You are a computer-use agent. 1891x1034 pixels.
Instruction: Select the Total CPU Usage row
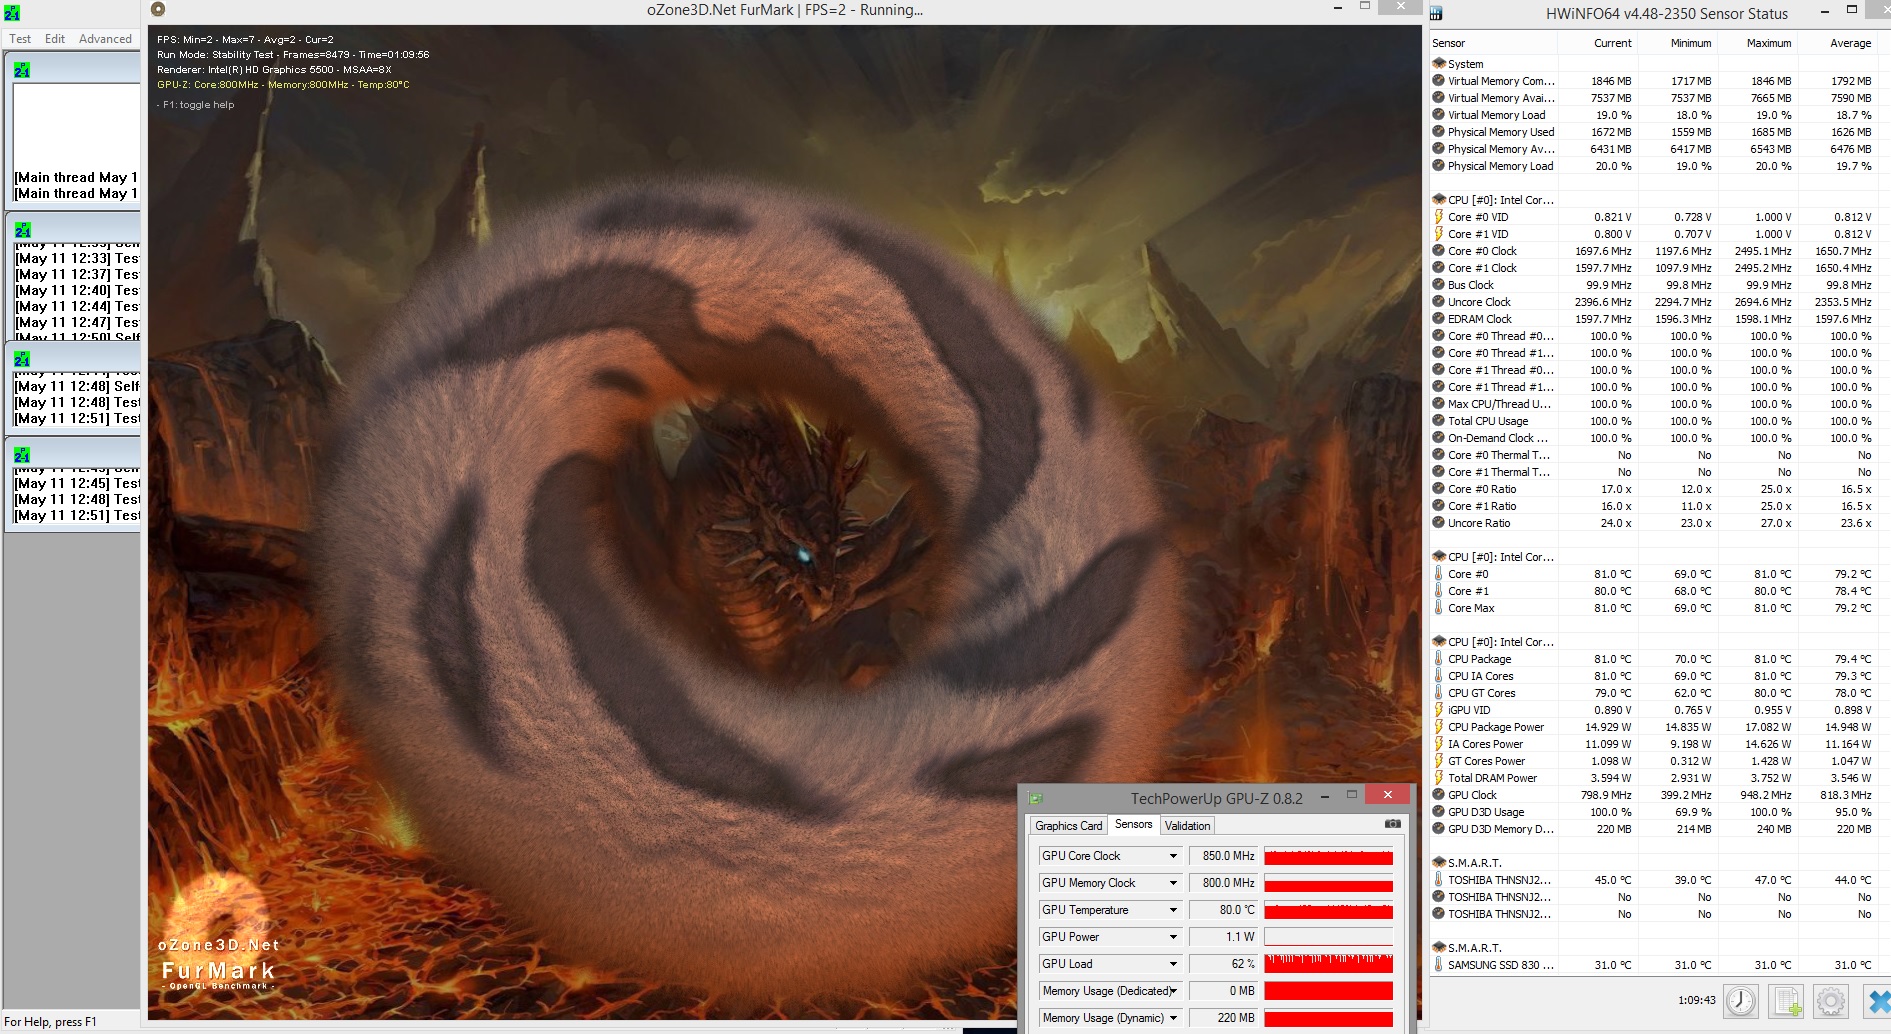point(1654,421)
